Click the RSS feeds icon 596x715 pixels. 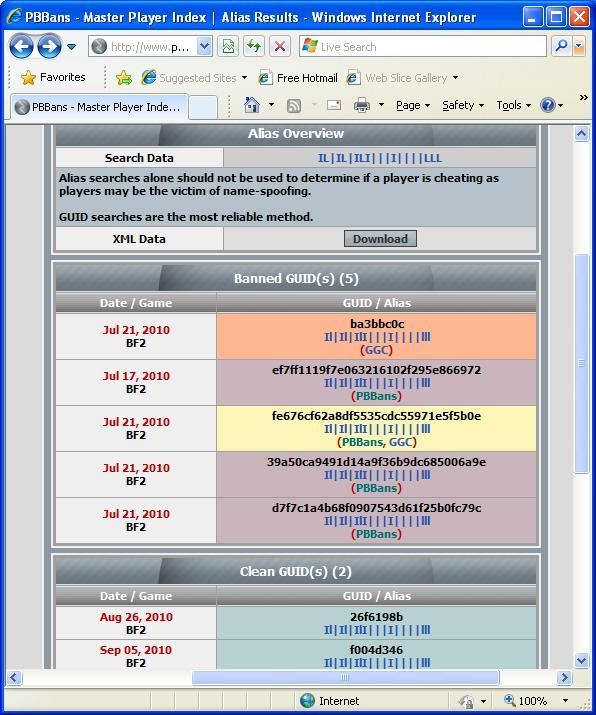tap(294, 106)
